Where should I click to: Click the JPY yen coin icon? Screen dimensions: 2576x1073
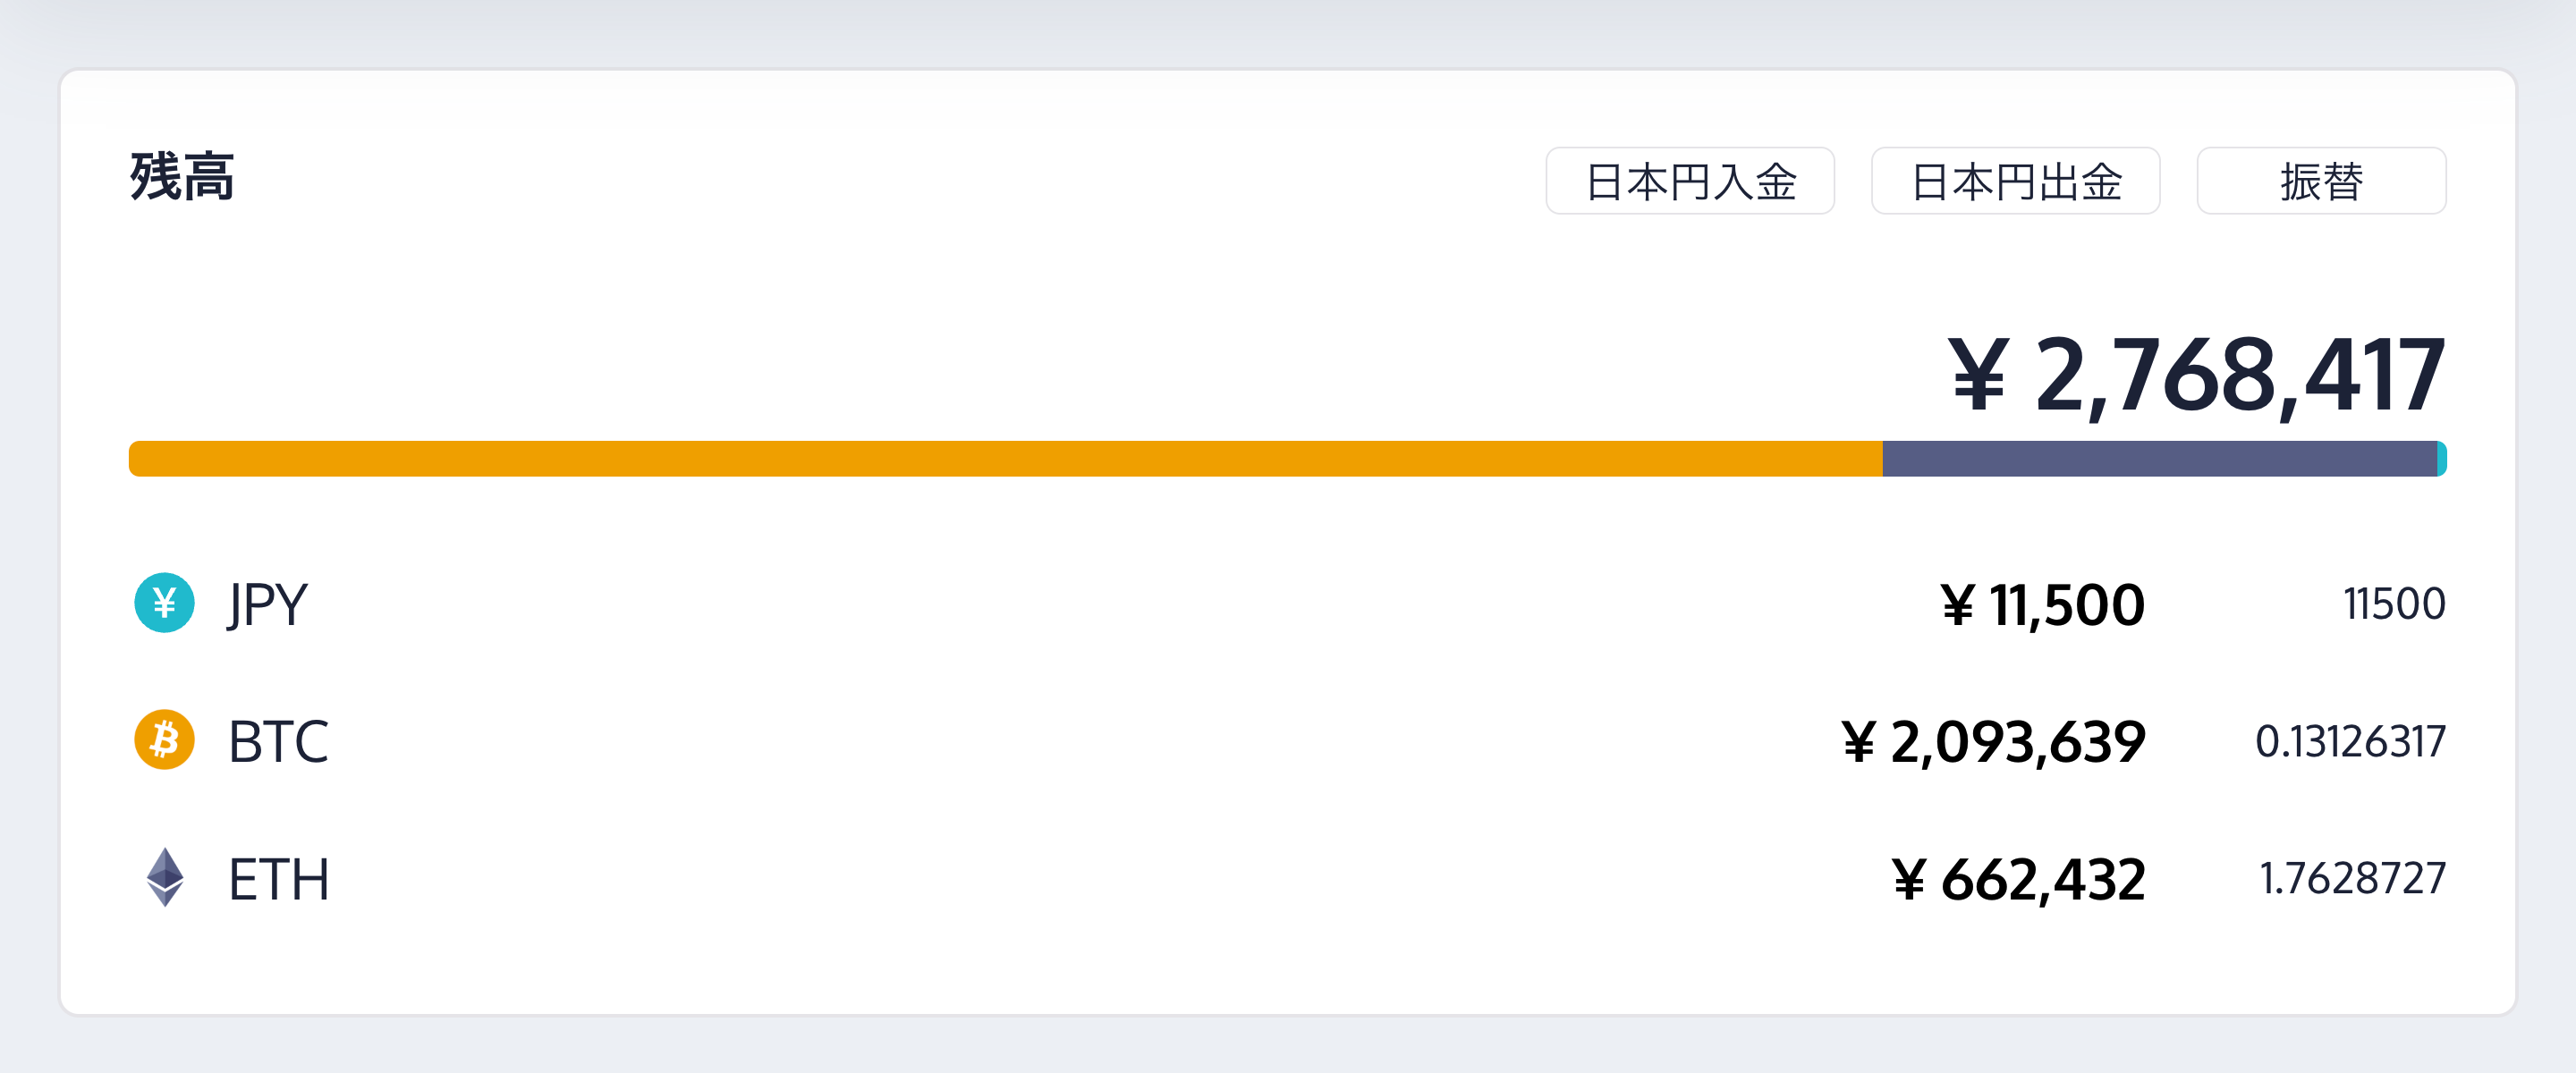[164, 603]
